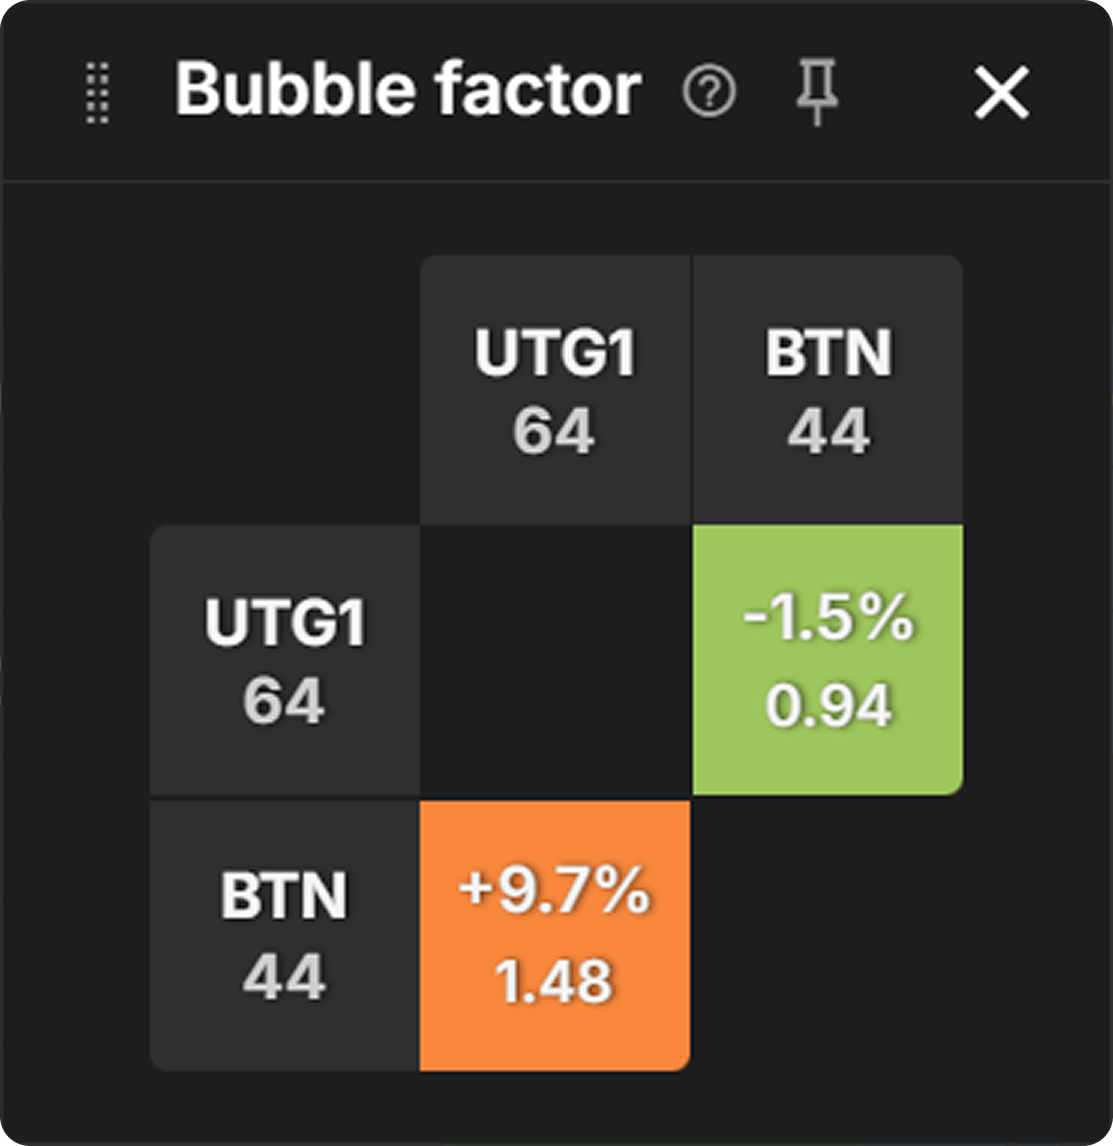Click the orange bubble factor cell

[555, 935]
